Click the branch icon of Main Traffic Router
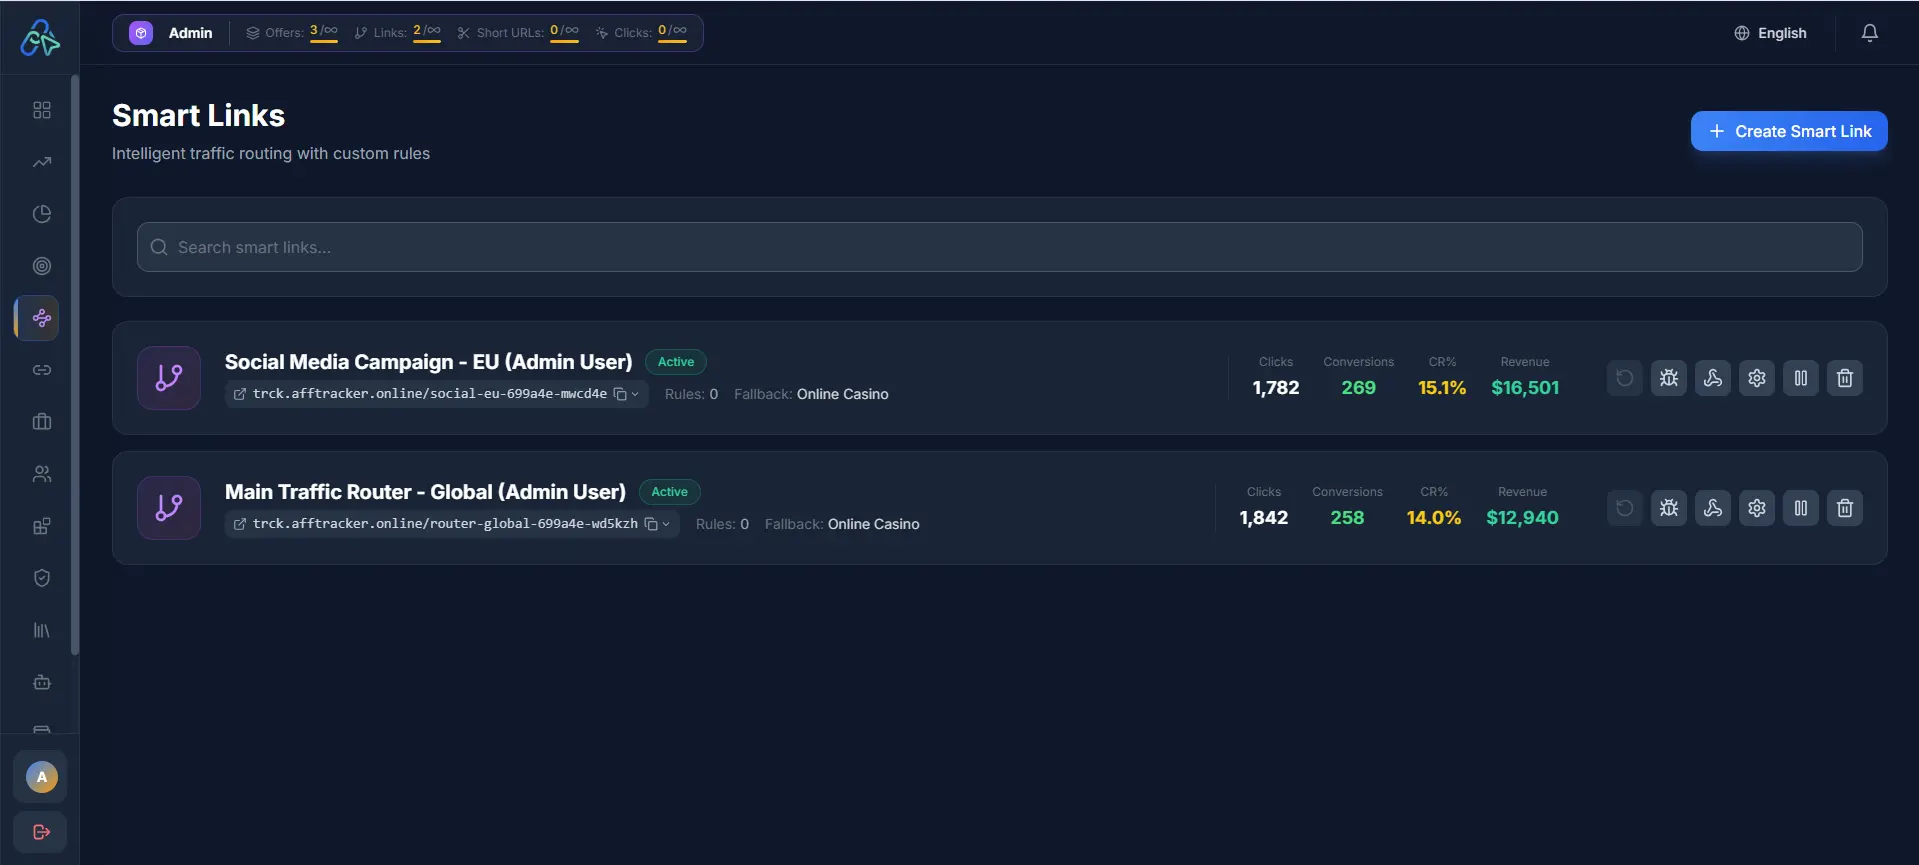 [x=169, y=508]
